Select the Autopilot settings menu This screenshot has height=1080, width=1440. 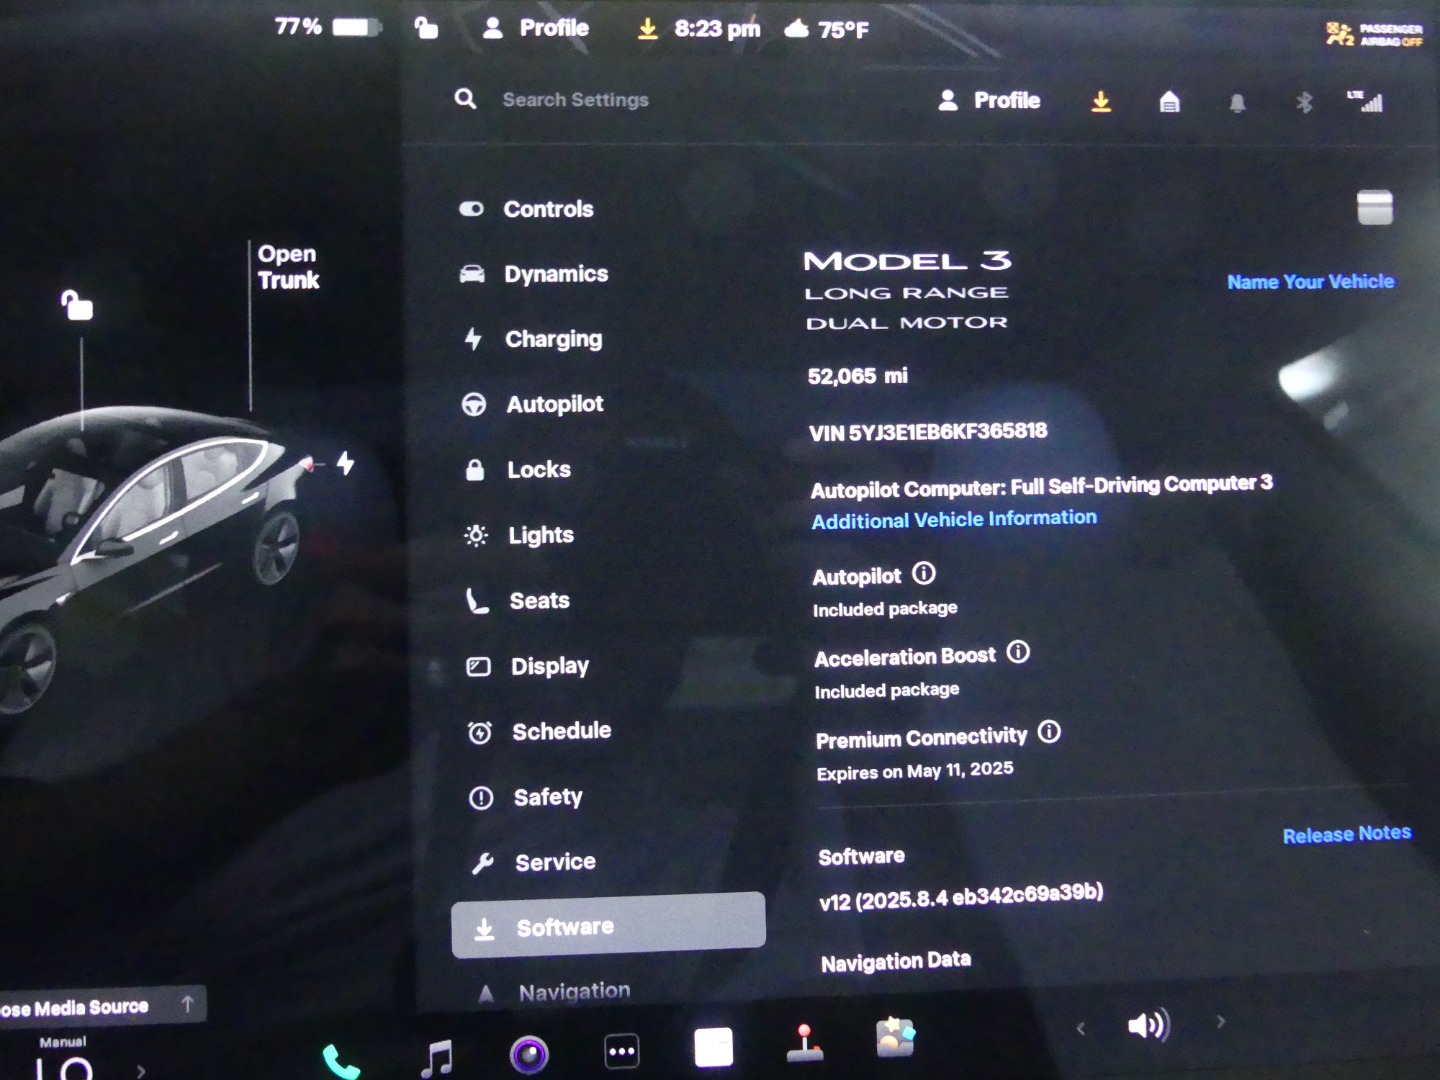(554, 404)
